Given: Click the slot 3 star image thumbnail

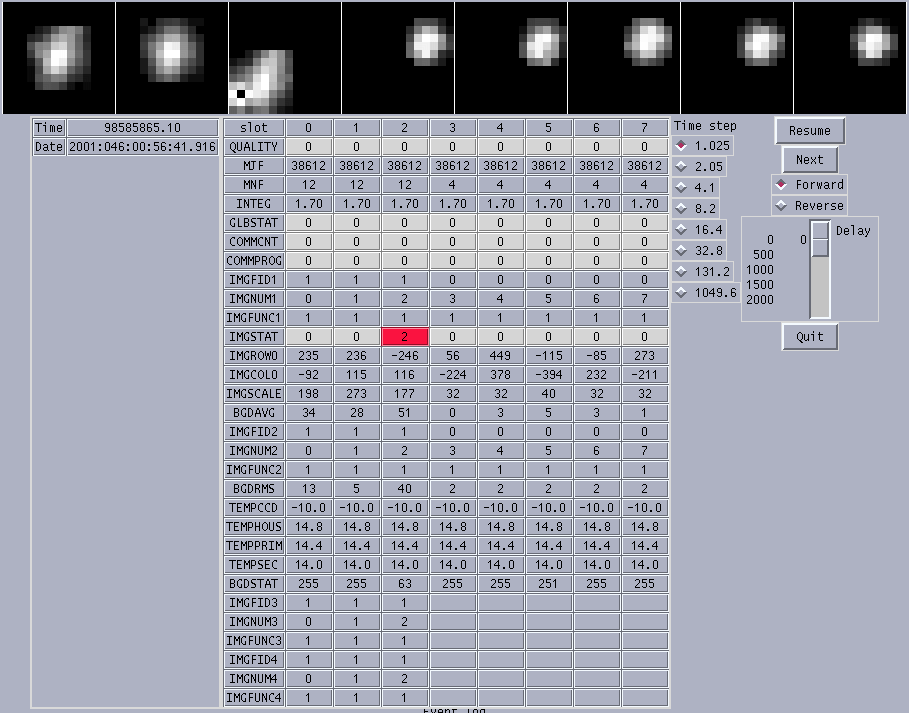Looking at the screenshot, I should pyautogui.click(x=398, y=58).
